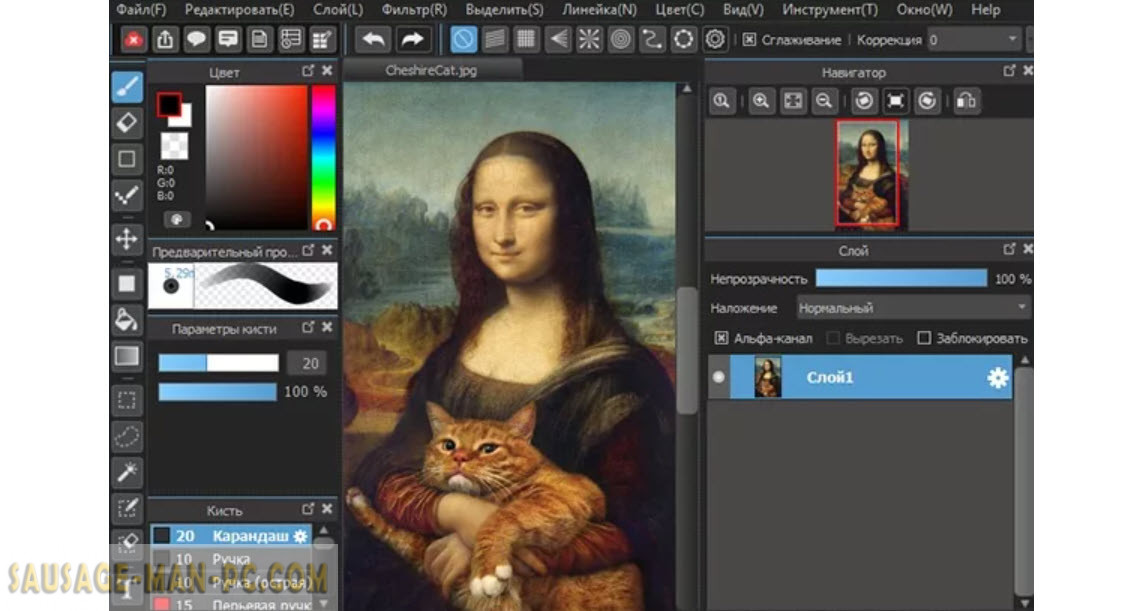The image size is (1129, 611).
Task: Open Выделить(S) menu
Action: click(504, 10)
